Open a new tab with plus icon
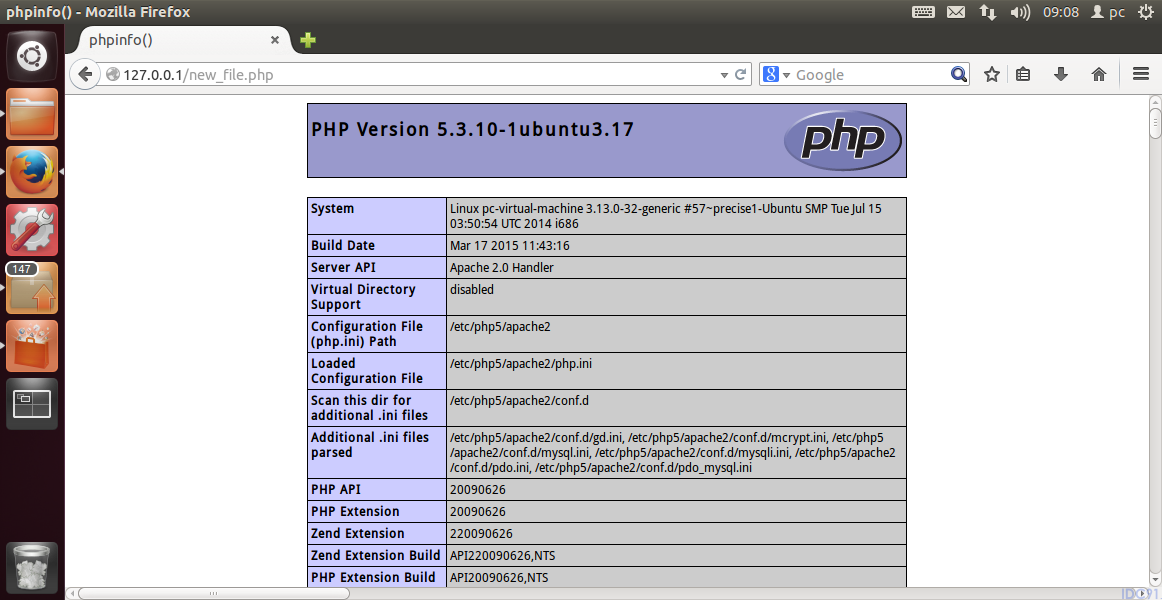Viewport: 1162px width, 600px height. (x=308, y=40)
